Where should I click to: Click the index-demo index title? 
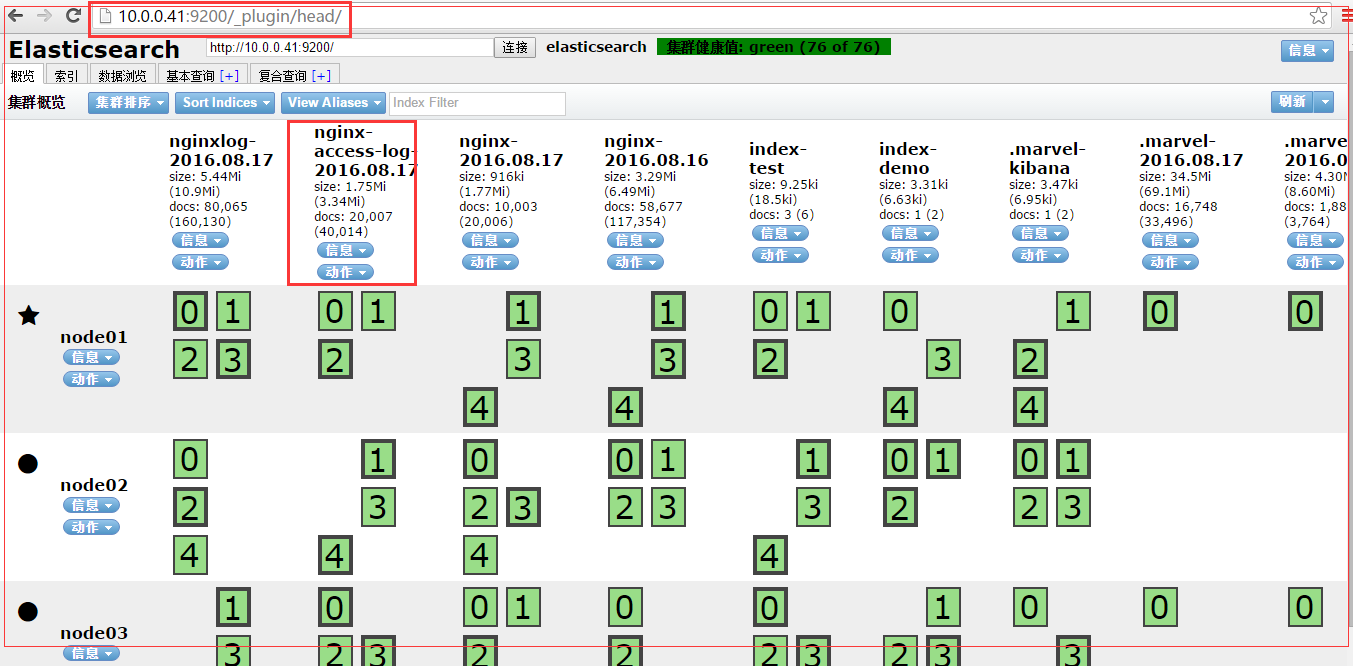[x=909, y=159]
